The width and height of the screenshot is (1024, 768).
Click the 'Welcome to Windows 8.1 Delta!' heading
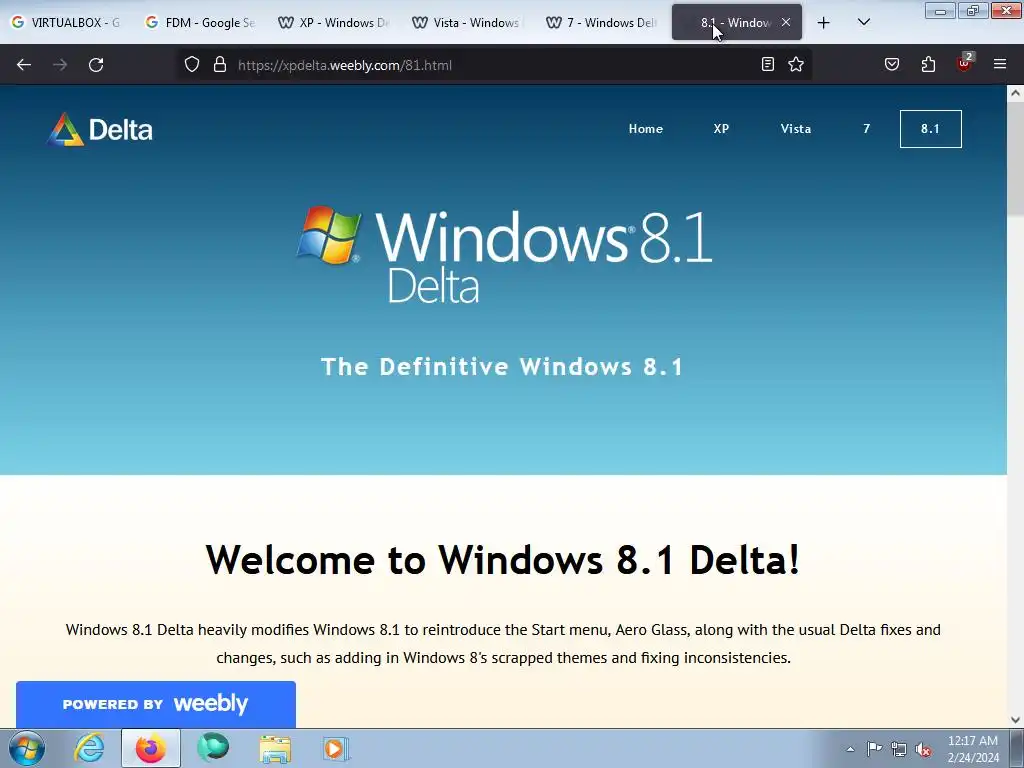(502, 560)
